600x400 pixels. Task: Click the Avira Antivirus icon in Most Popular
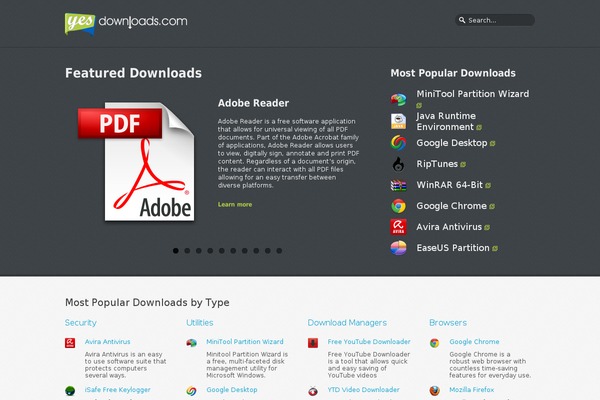398,227
